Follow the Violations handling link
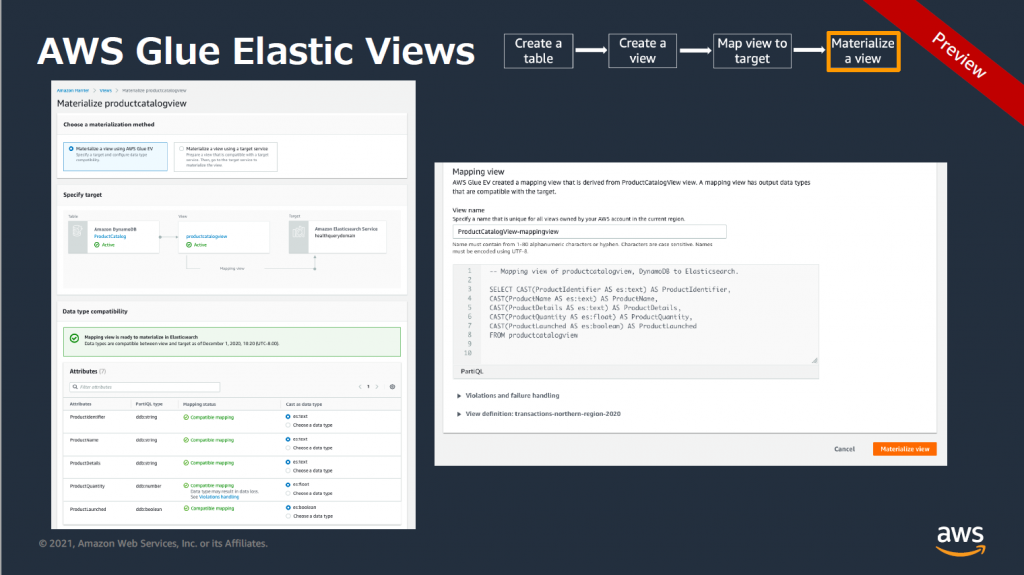1024x575 pixels. point(219,497)
